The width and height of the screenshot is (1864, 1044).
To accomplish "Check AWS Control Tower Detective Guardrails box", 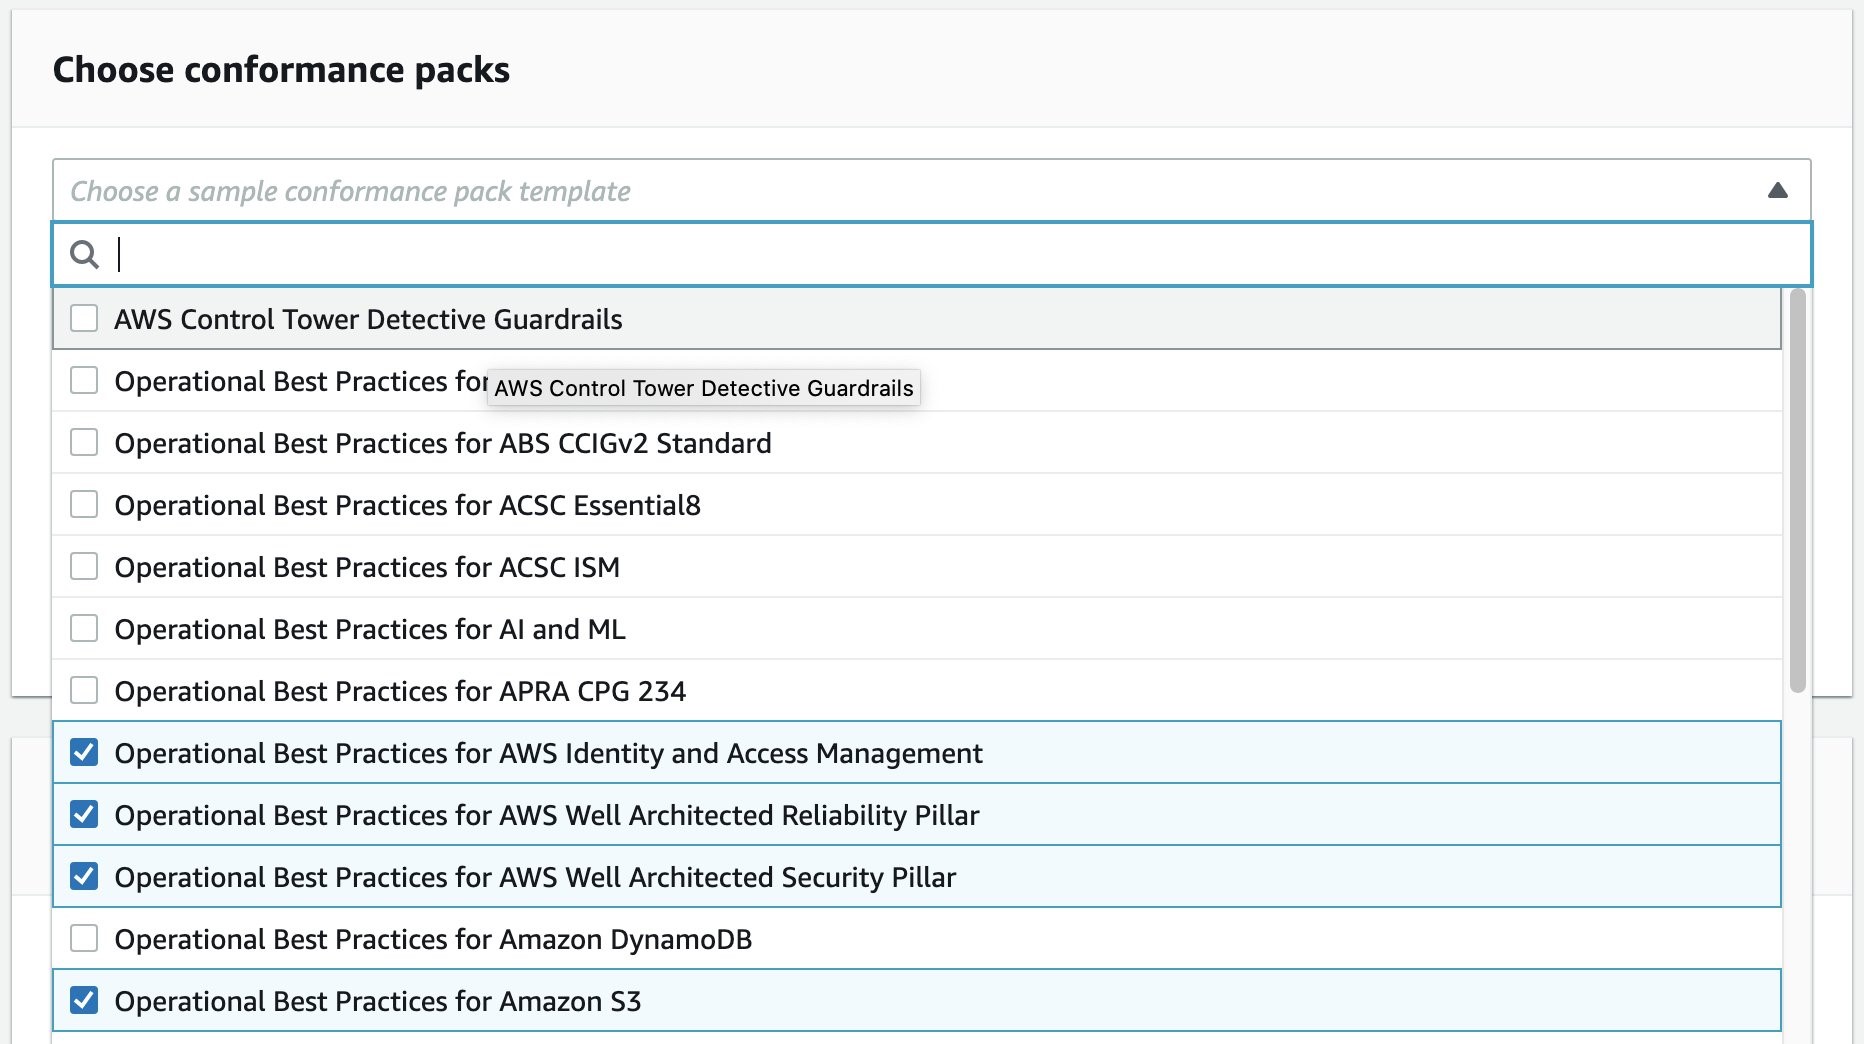I will 84,319.
